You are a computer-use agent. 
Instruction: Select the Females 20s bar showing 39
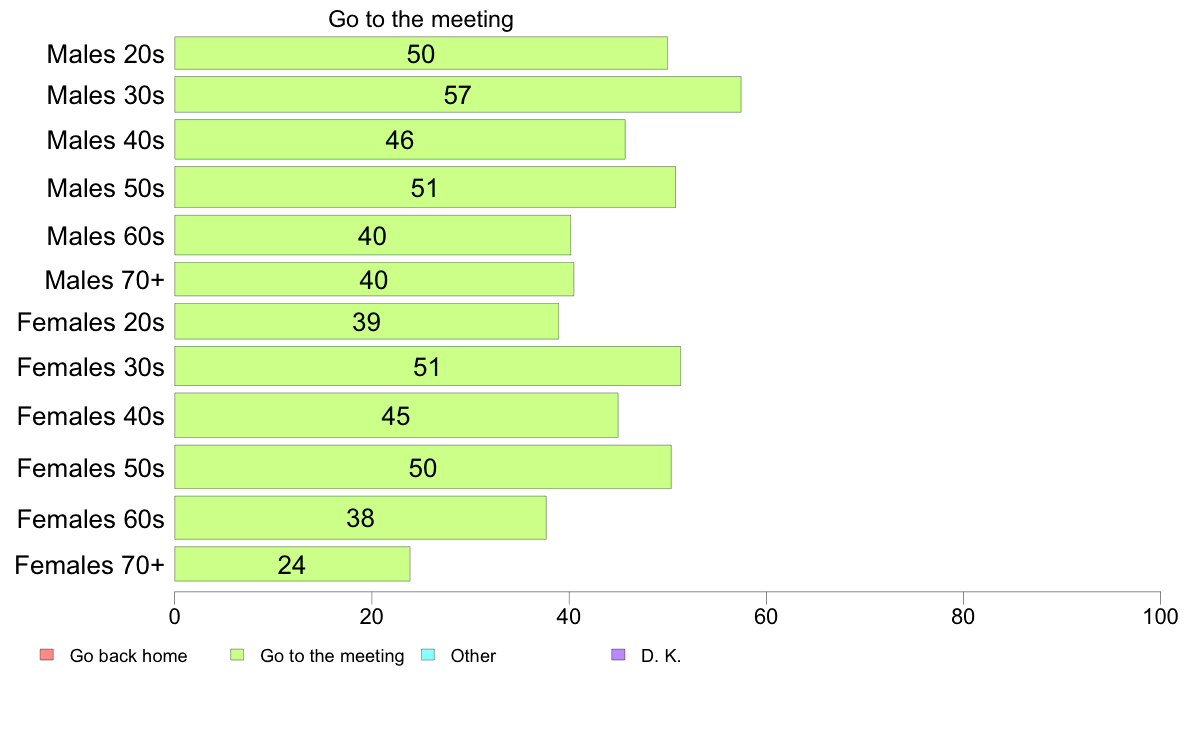point(366,322)
